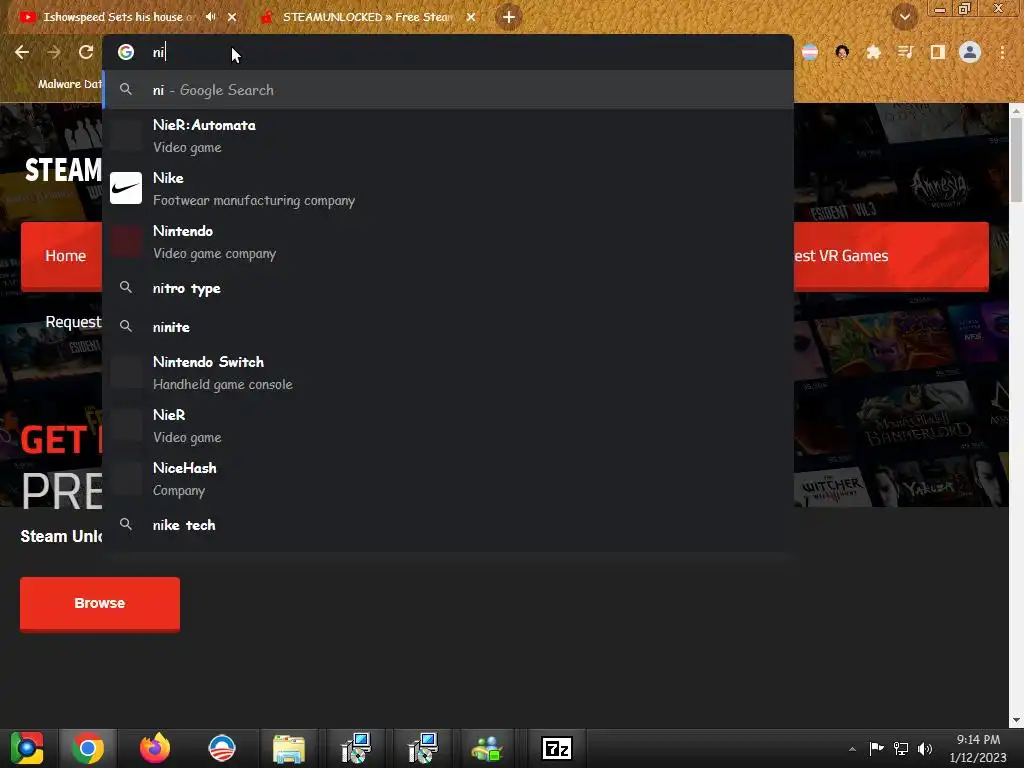The height and width of the screenshot is (768, 1024).
Task: Pick the Nintendo video game company suggestion
Action: tap(448, 242)
